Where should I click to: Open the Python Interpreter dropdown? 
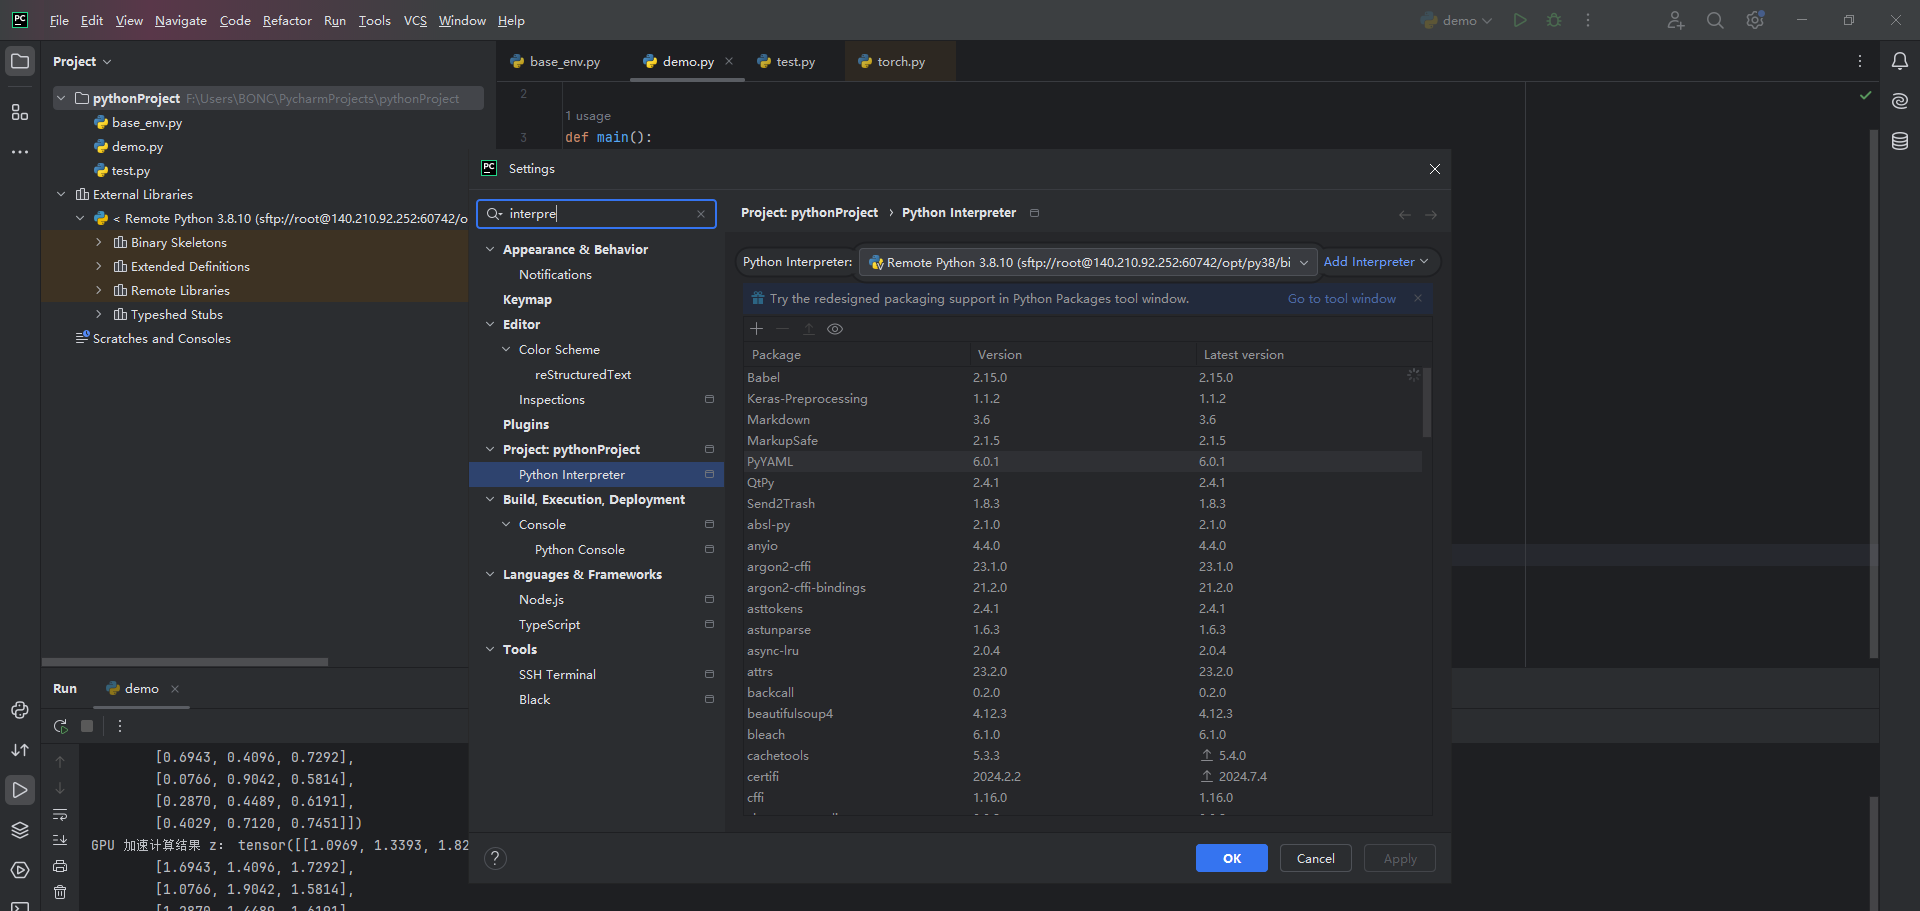(1088, 262)
